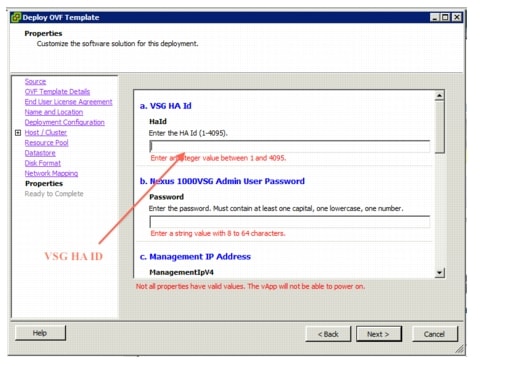Focus the HaId input field
This screenshot has width=512, height=374.
point(289,146)
